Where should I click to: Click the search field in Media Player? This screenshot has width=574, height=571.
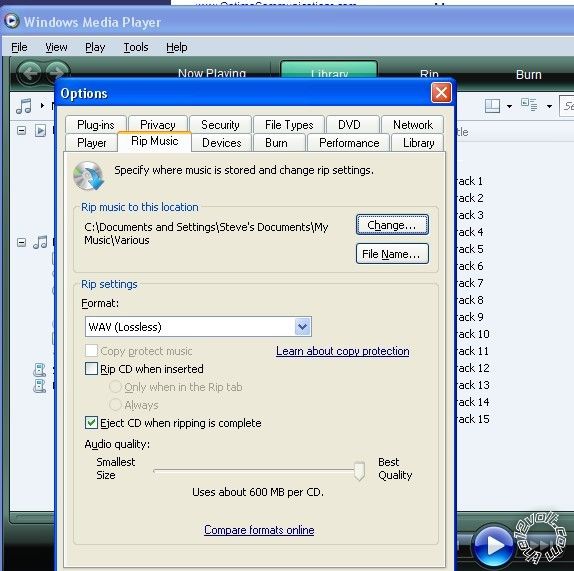click(567, 106)
